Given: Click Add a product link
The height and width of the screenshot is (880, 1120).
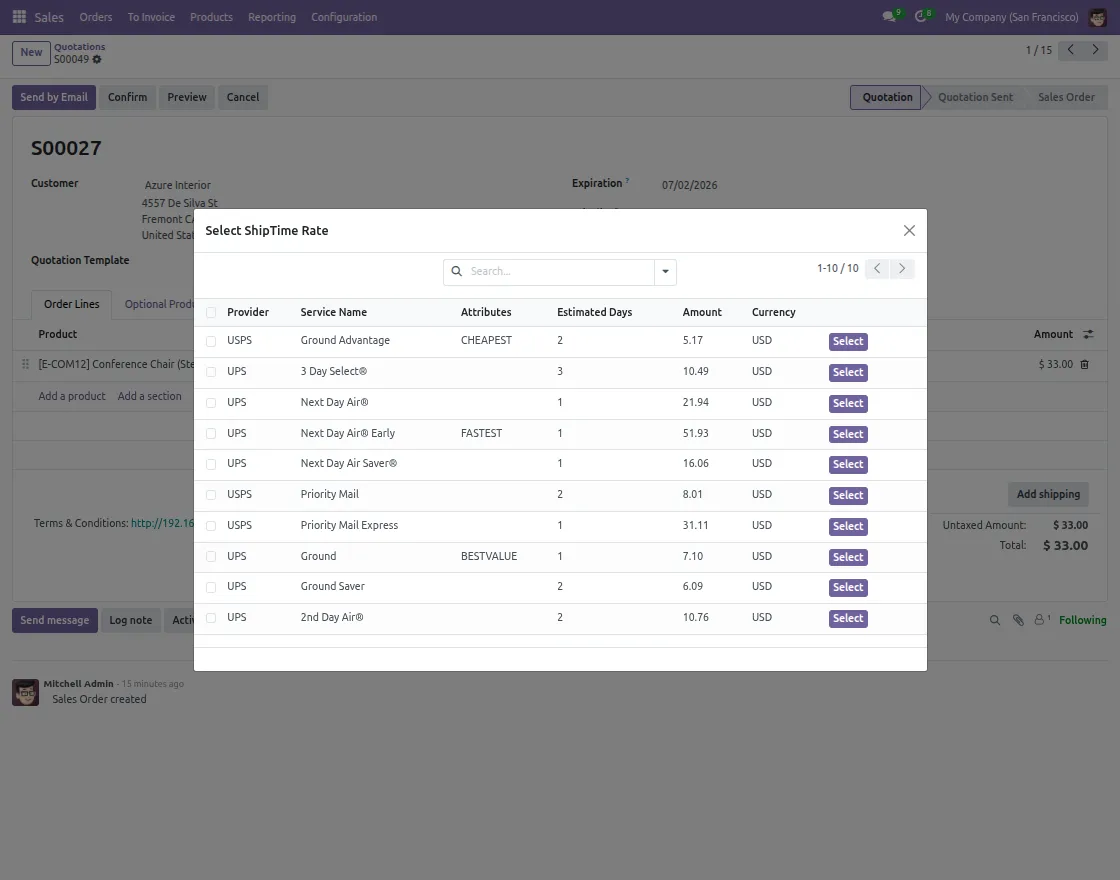Looking at the screenshot, I should pos(71,396).
